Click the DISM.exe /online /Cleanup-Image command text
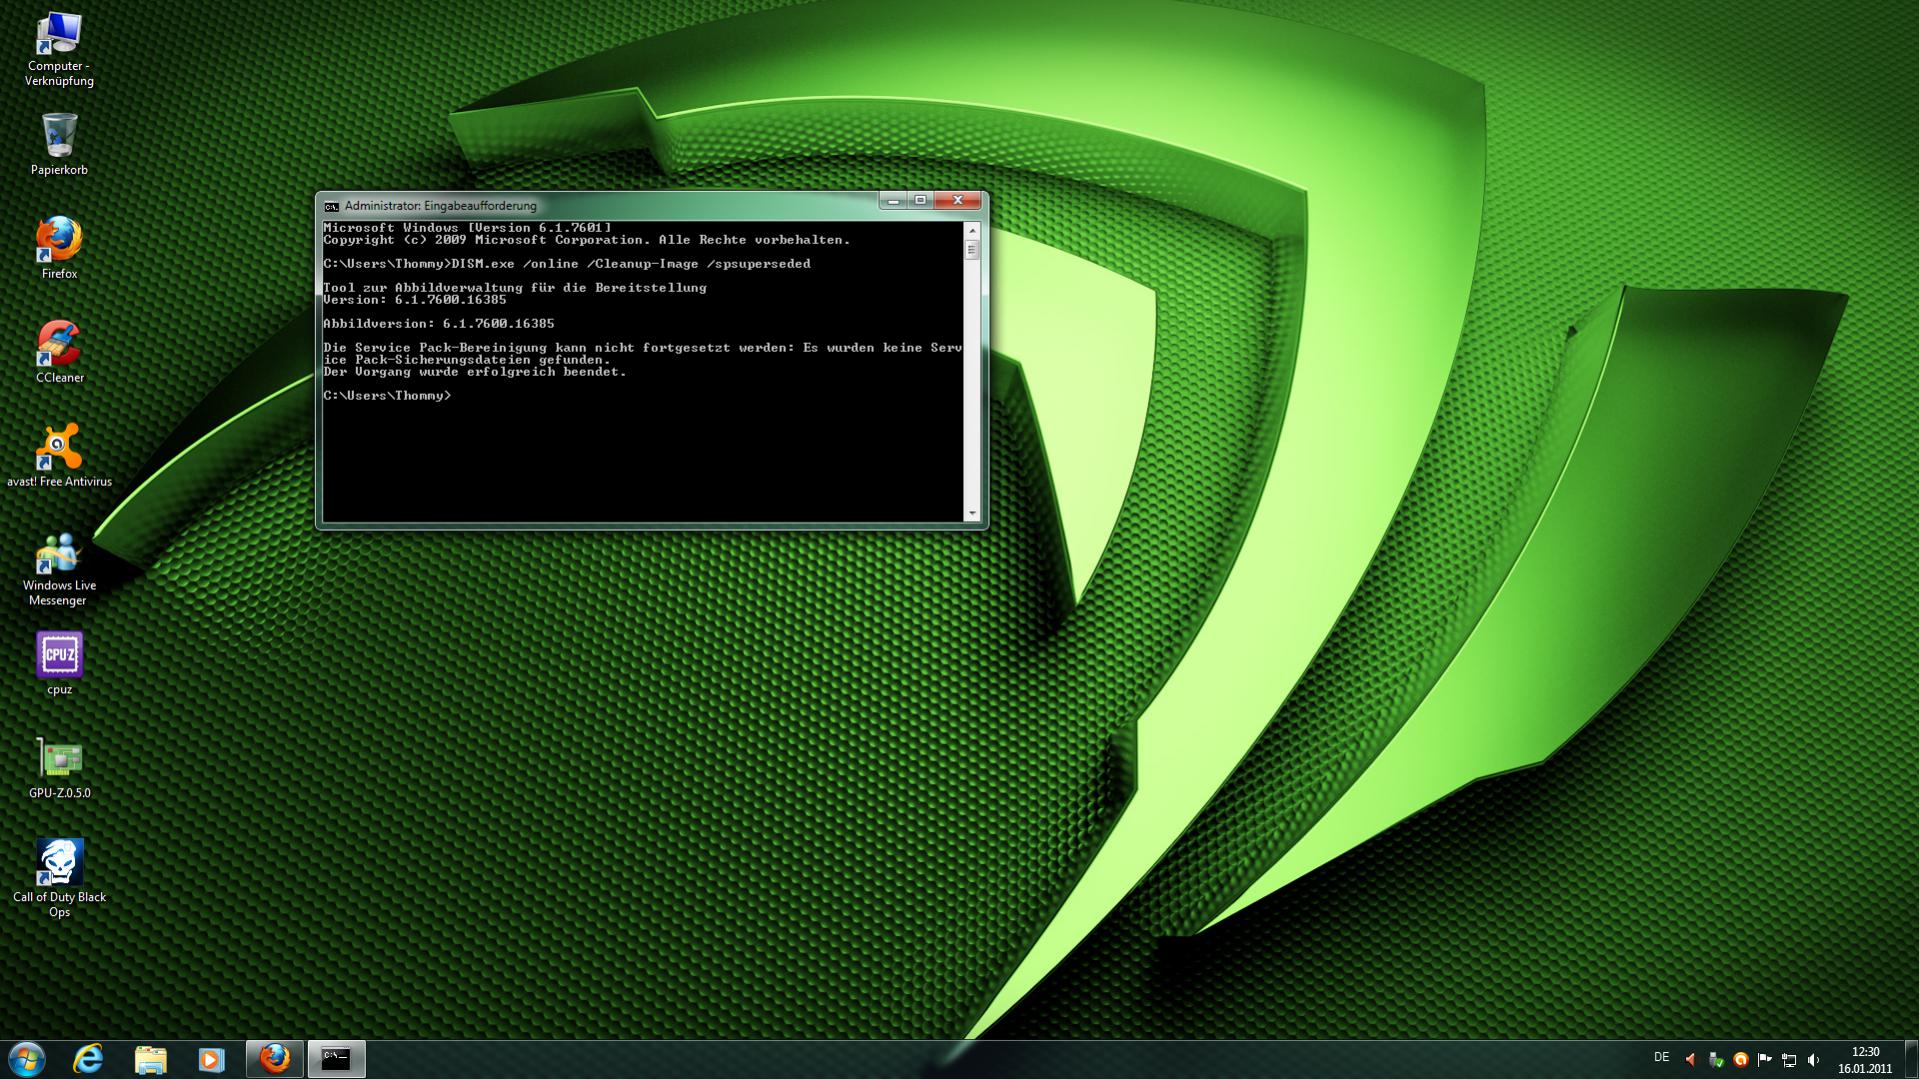The width and height of the screenshot is (1919, 1079). (x=631, y=264)
